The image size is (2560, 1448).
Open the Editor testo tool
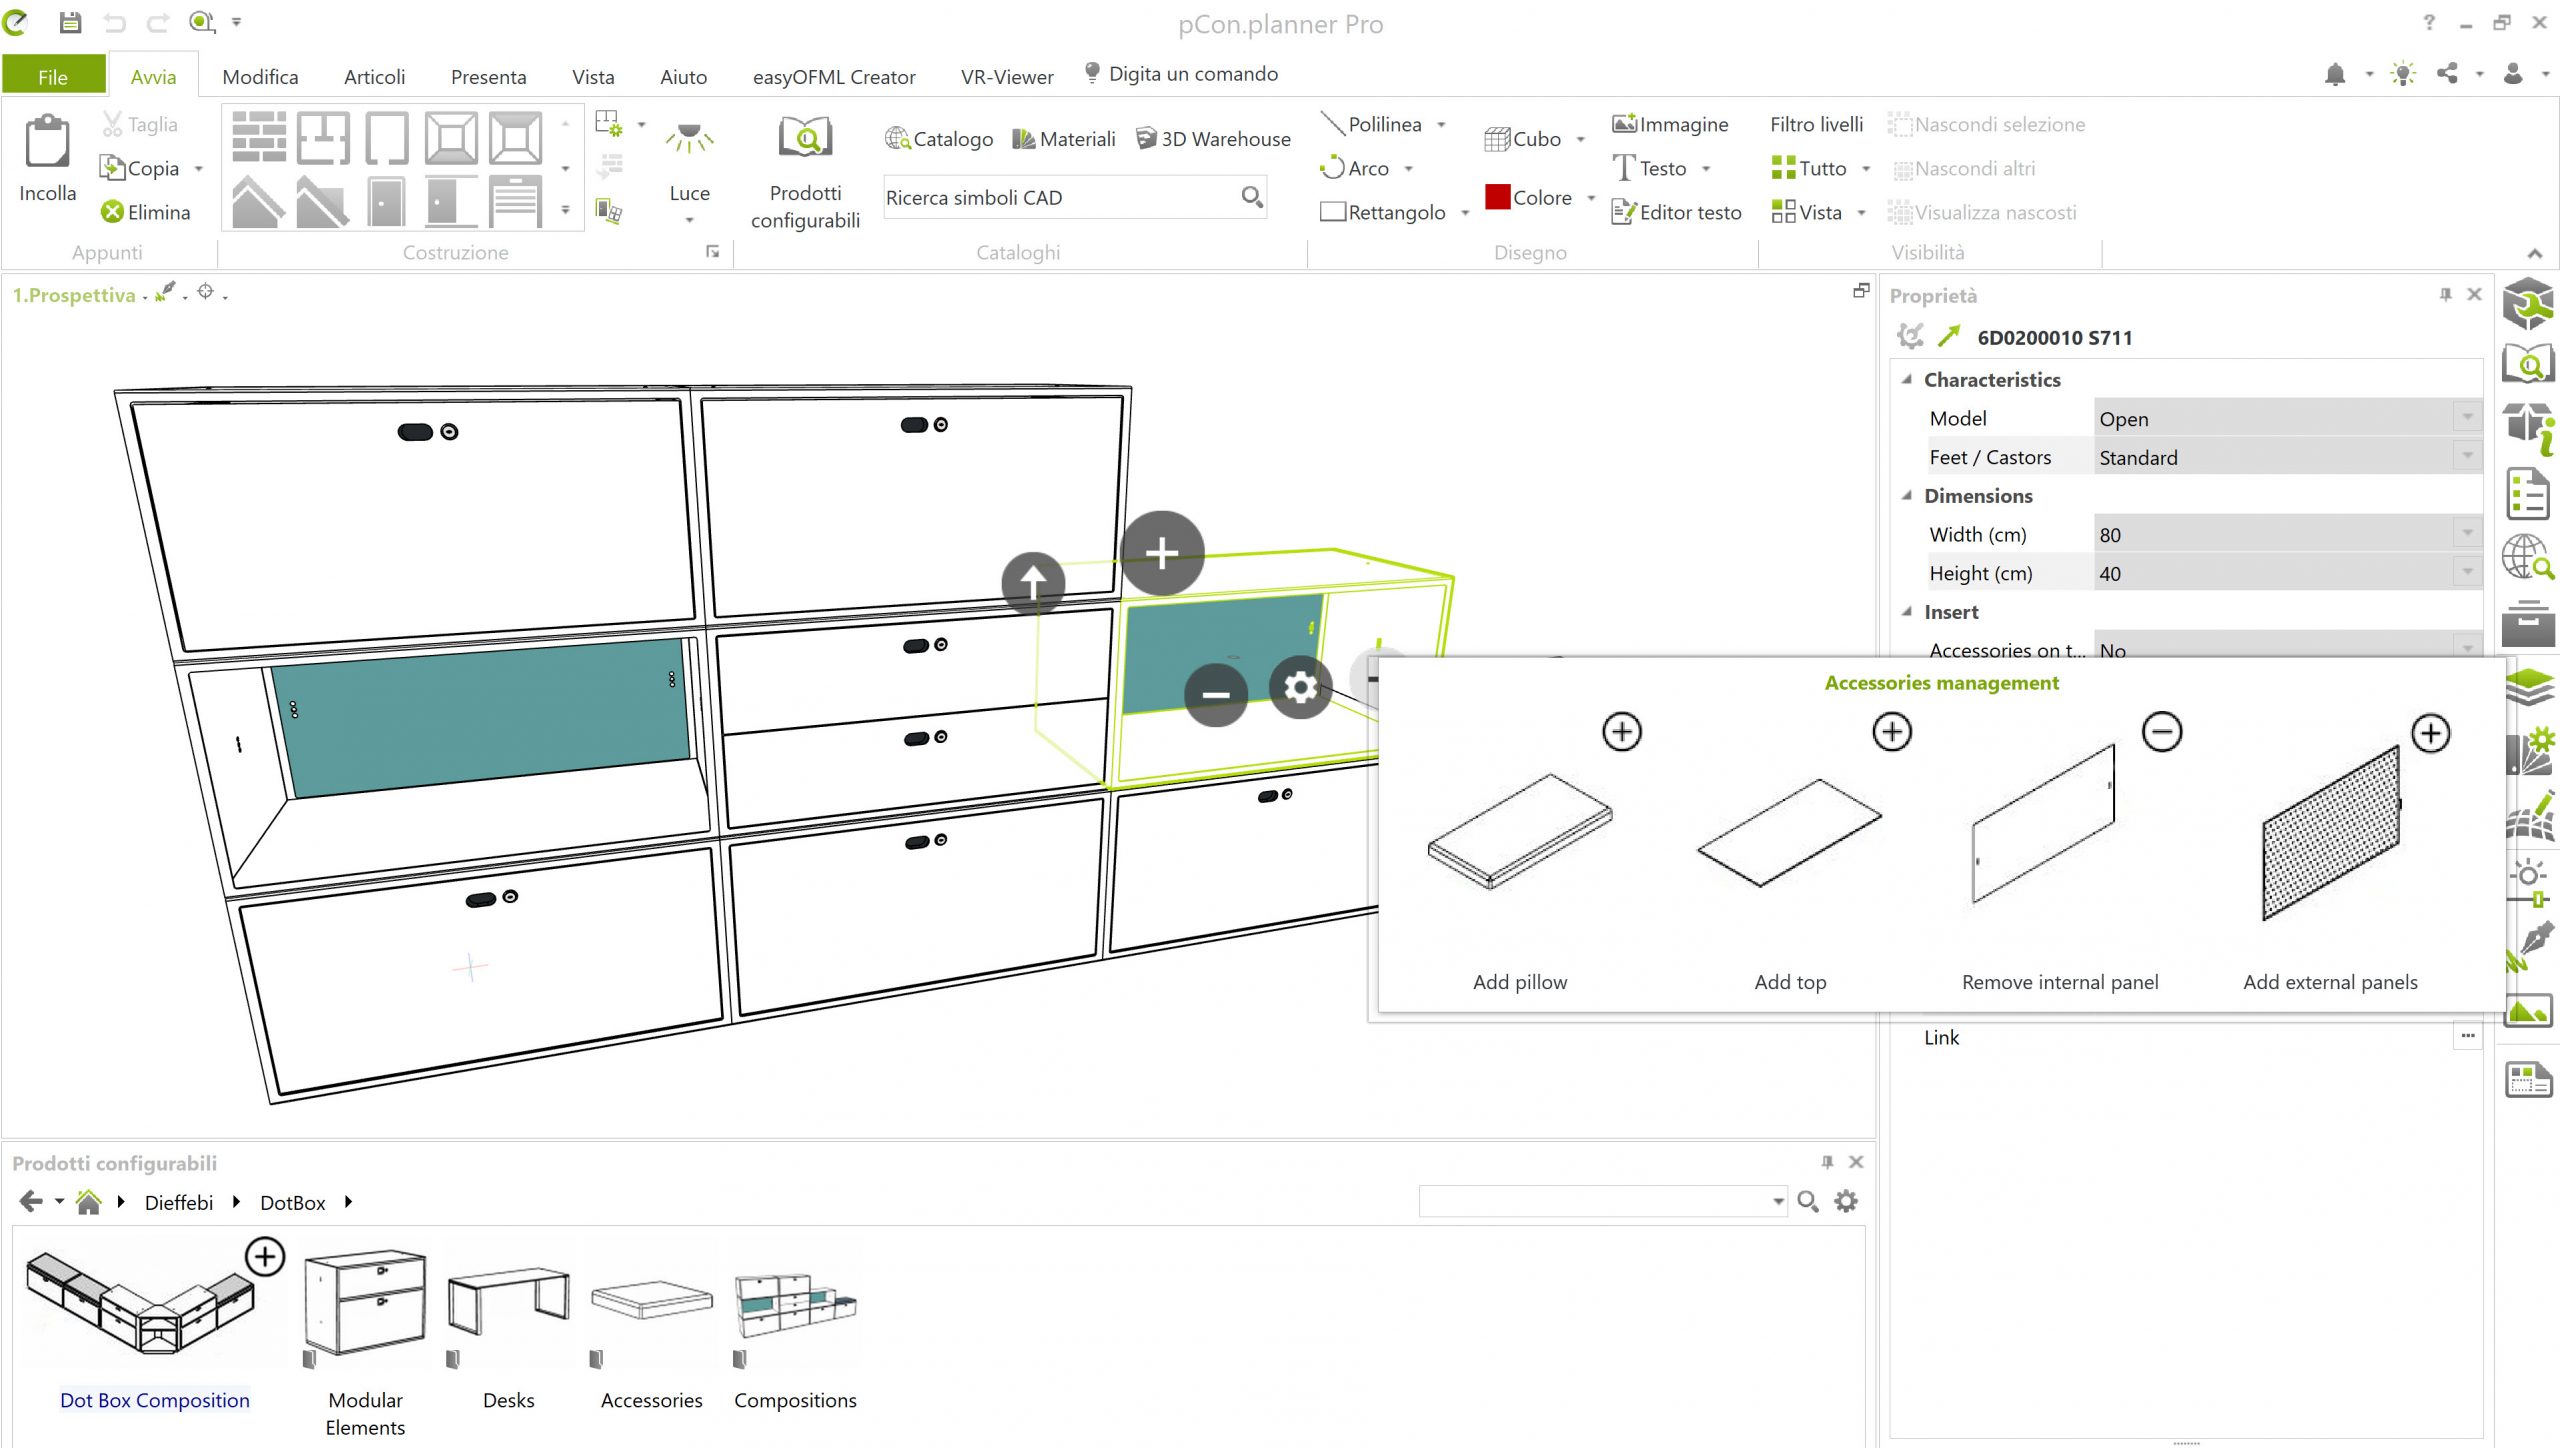pyautogui.click(x=1677, y=212)
